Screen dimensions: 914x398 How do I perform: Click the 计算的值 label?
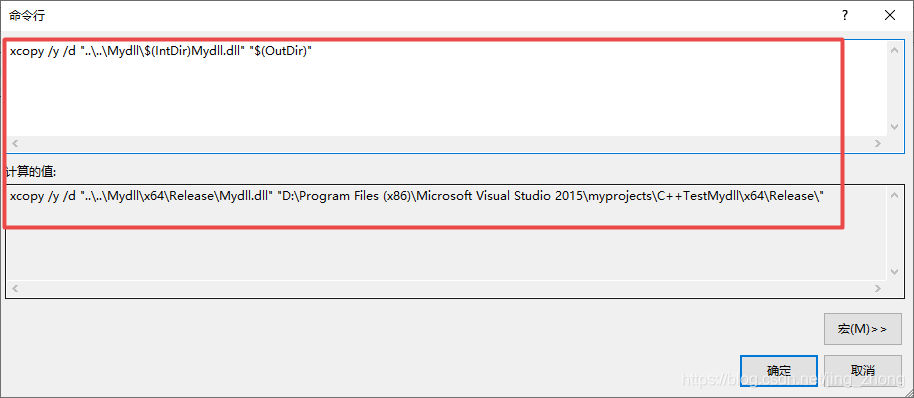[x=30, y=171]
